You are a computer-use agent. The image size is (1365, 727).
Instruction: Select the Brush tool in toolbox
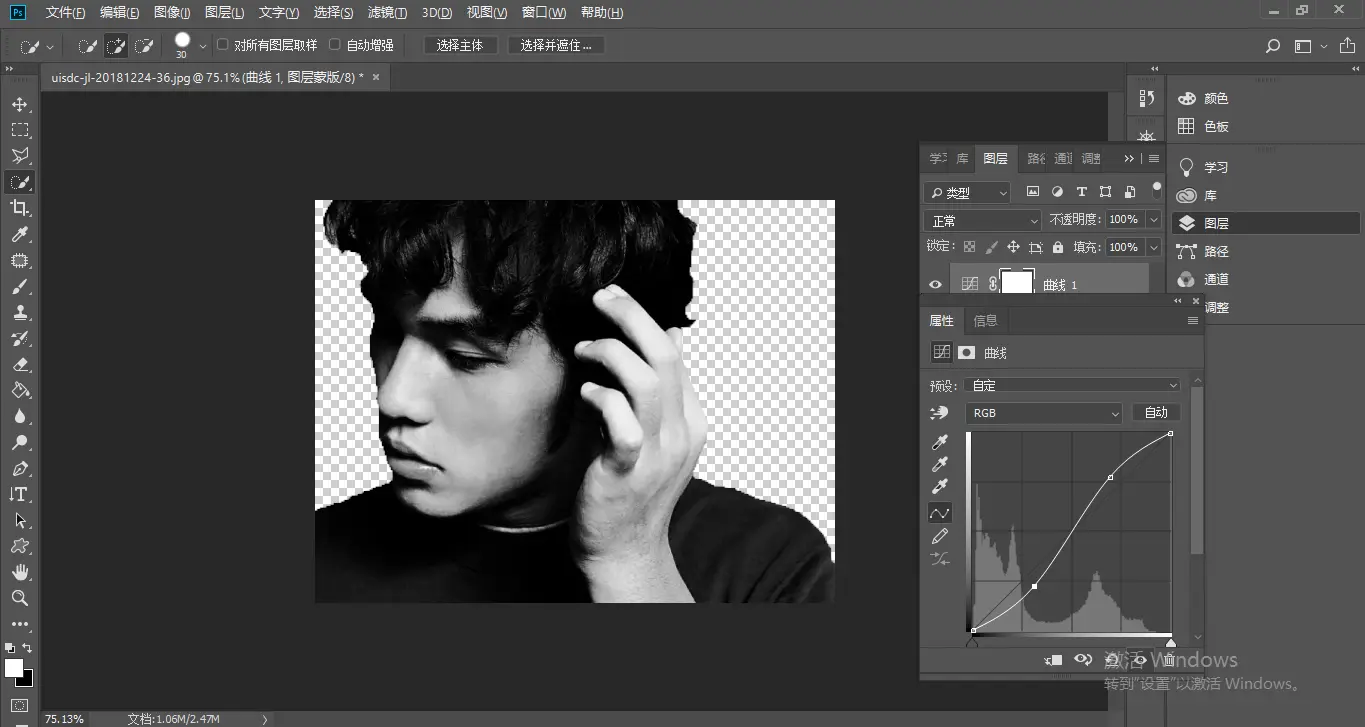[x=20, y=286]
